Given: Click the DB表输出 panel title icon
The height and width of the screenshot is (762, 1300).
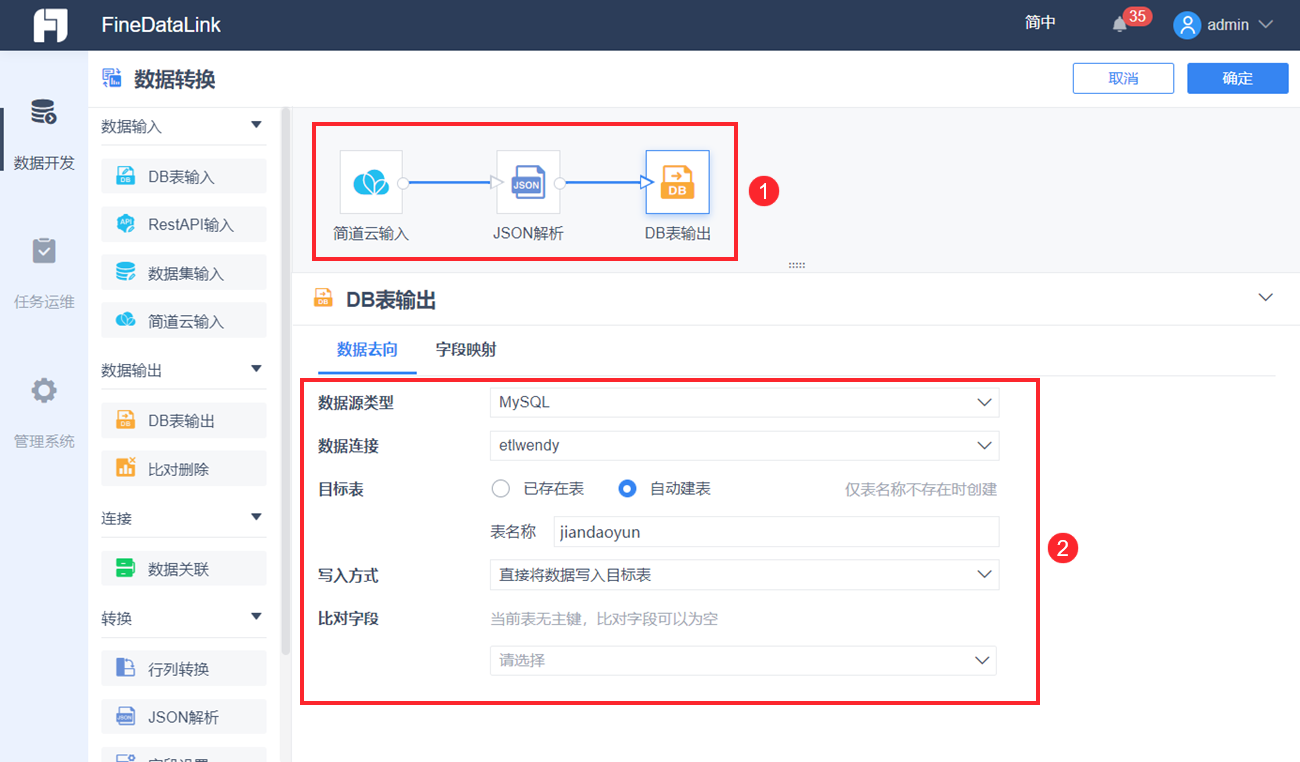Looking at the screenshot, I should click(x=323, y=297).
